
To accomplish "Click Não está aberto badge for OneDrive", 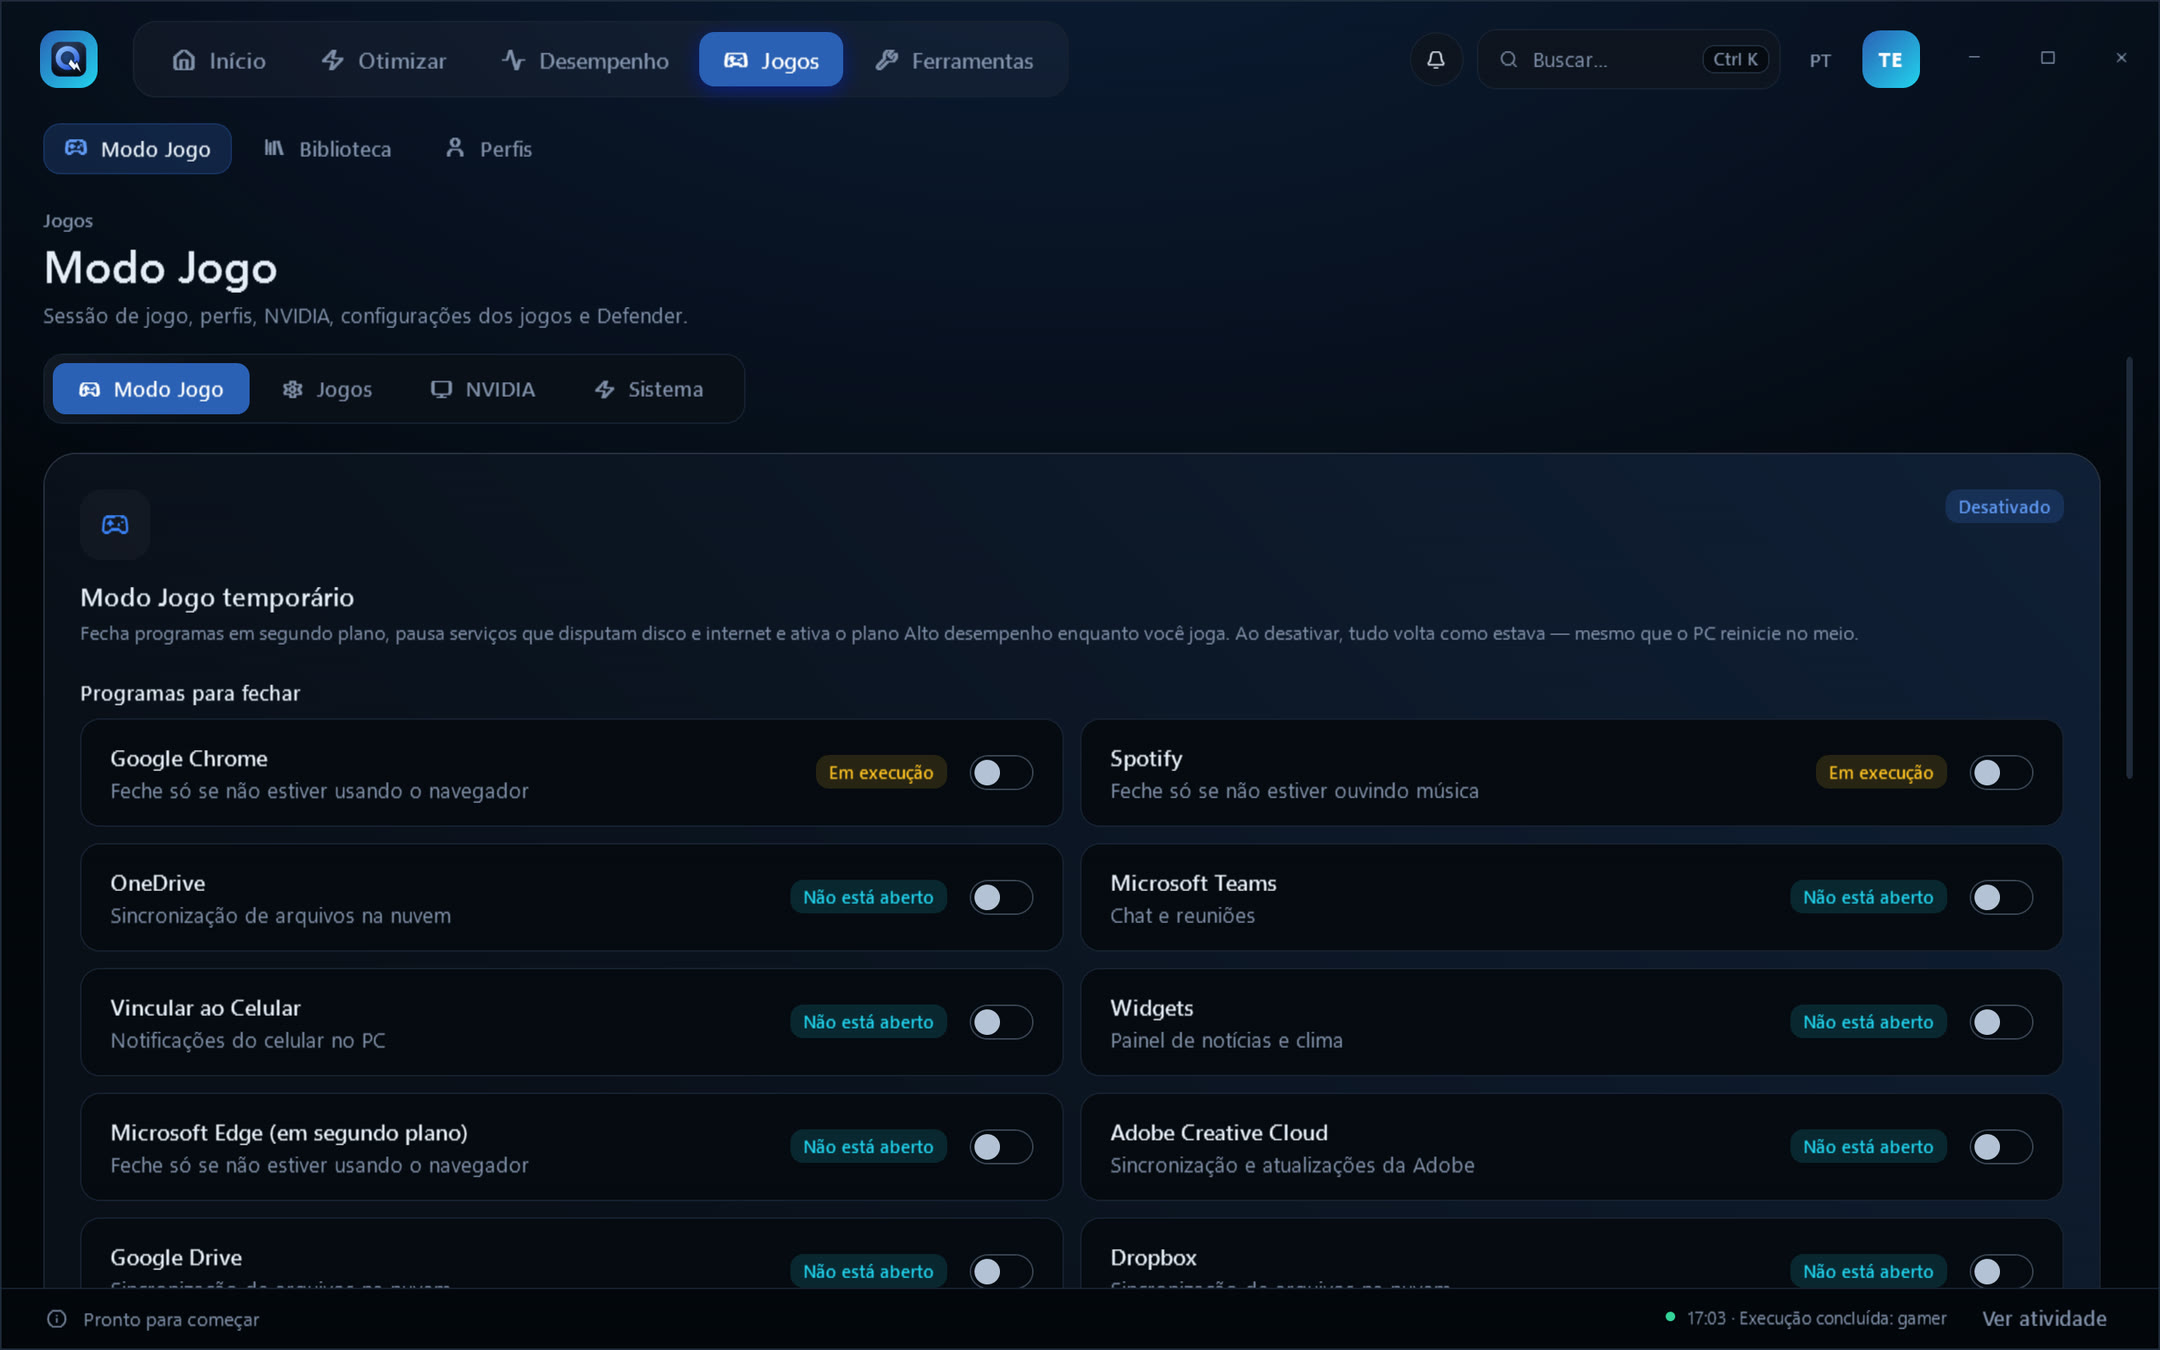I will [x=868, y=897].
